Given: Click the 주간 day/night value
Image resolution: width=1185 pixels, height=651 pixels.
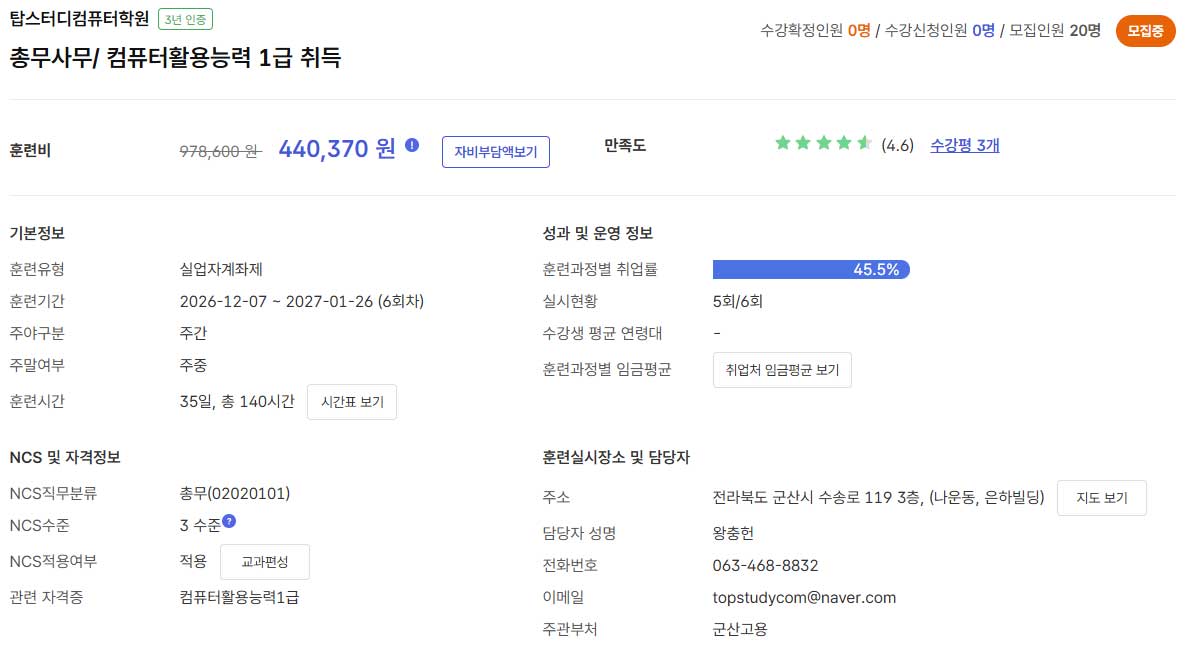Looking at the screenshot, I should click(193, 333).
